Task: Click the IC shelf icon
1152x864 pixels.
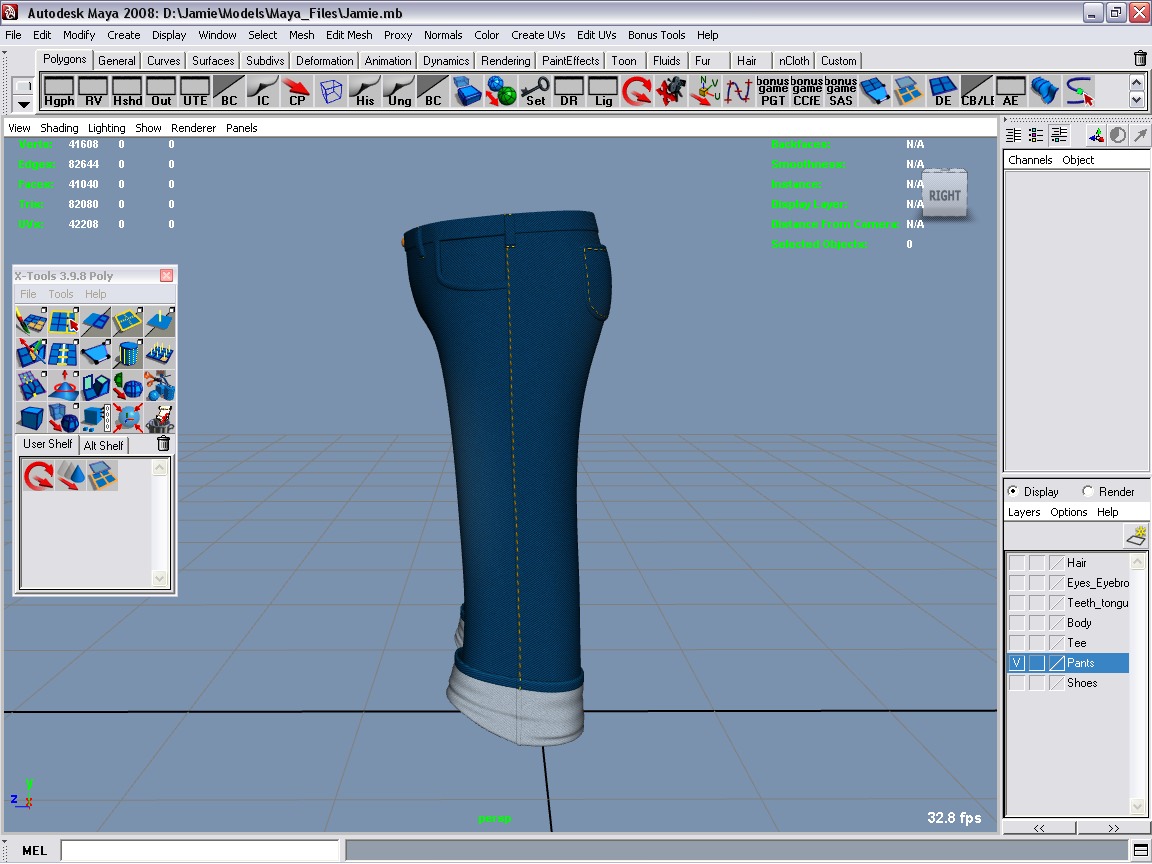Action: 263,92
